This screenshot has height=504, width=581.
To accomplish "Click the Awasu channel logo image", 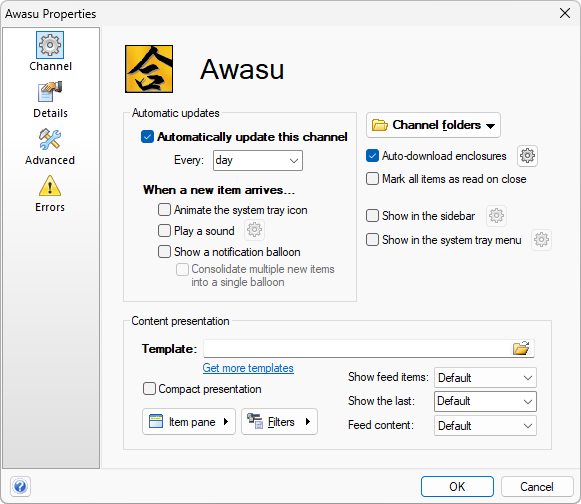I will pyautogui.click(x=149, y=69).
